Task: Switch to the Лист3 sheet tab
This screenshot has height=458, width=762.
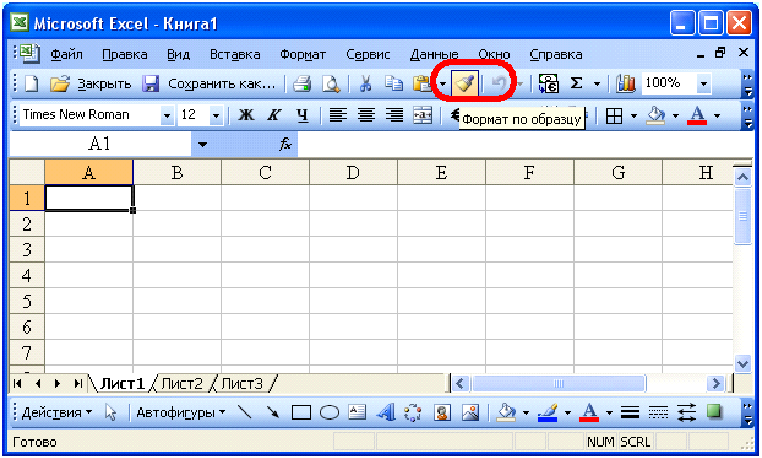Action: pos(242,384)
